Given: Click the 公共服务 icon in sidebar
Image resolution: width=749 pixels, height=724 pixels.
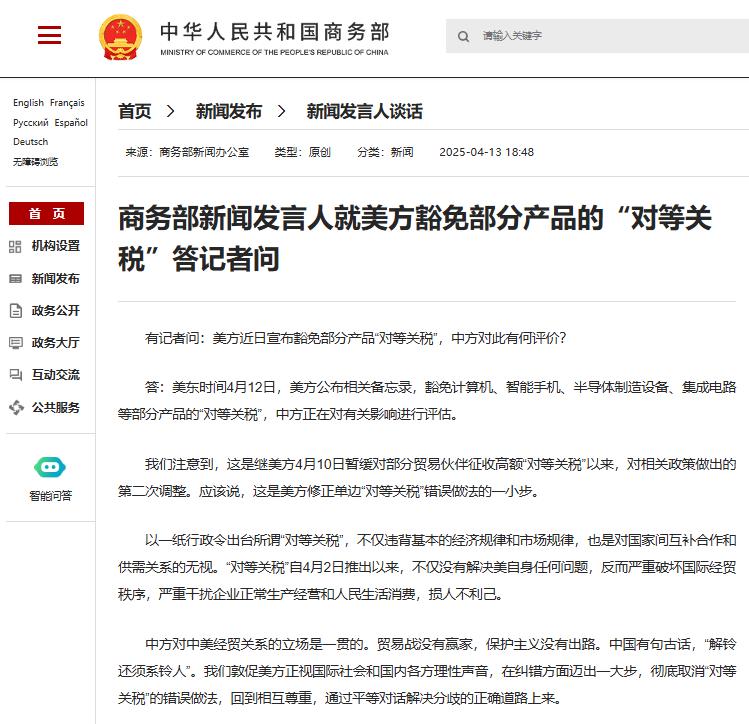Looking at the screenshot, I should 15,407.
